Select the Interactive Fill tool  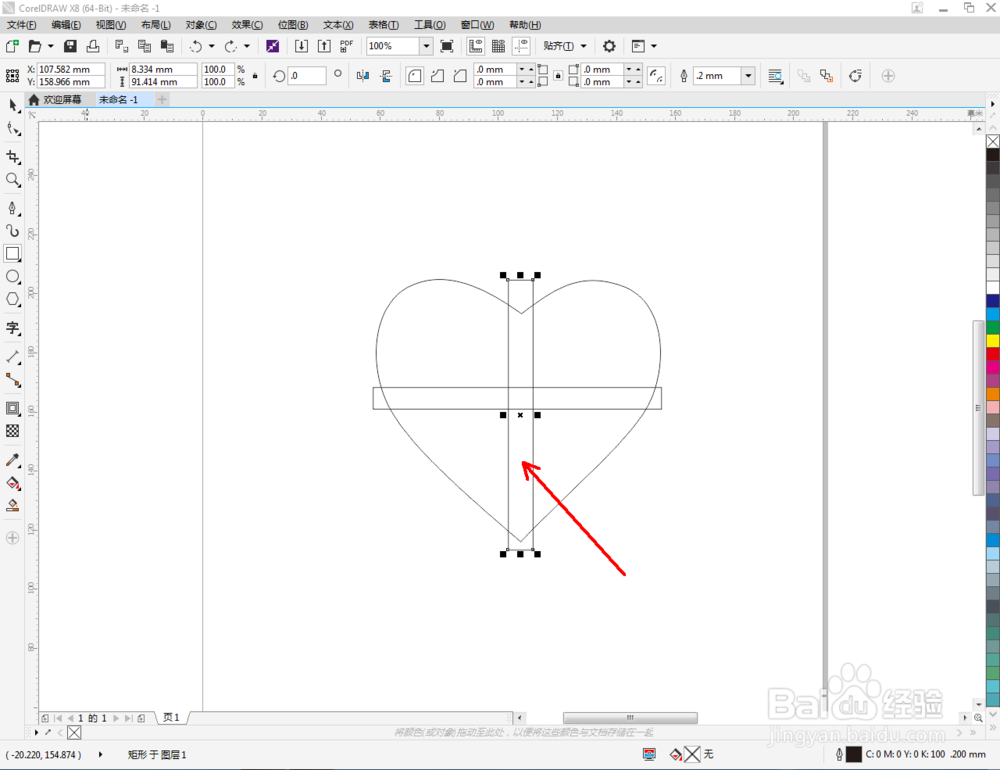point(12,483)
